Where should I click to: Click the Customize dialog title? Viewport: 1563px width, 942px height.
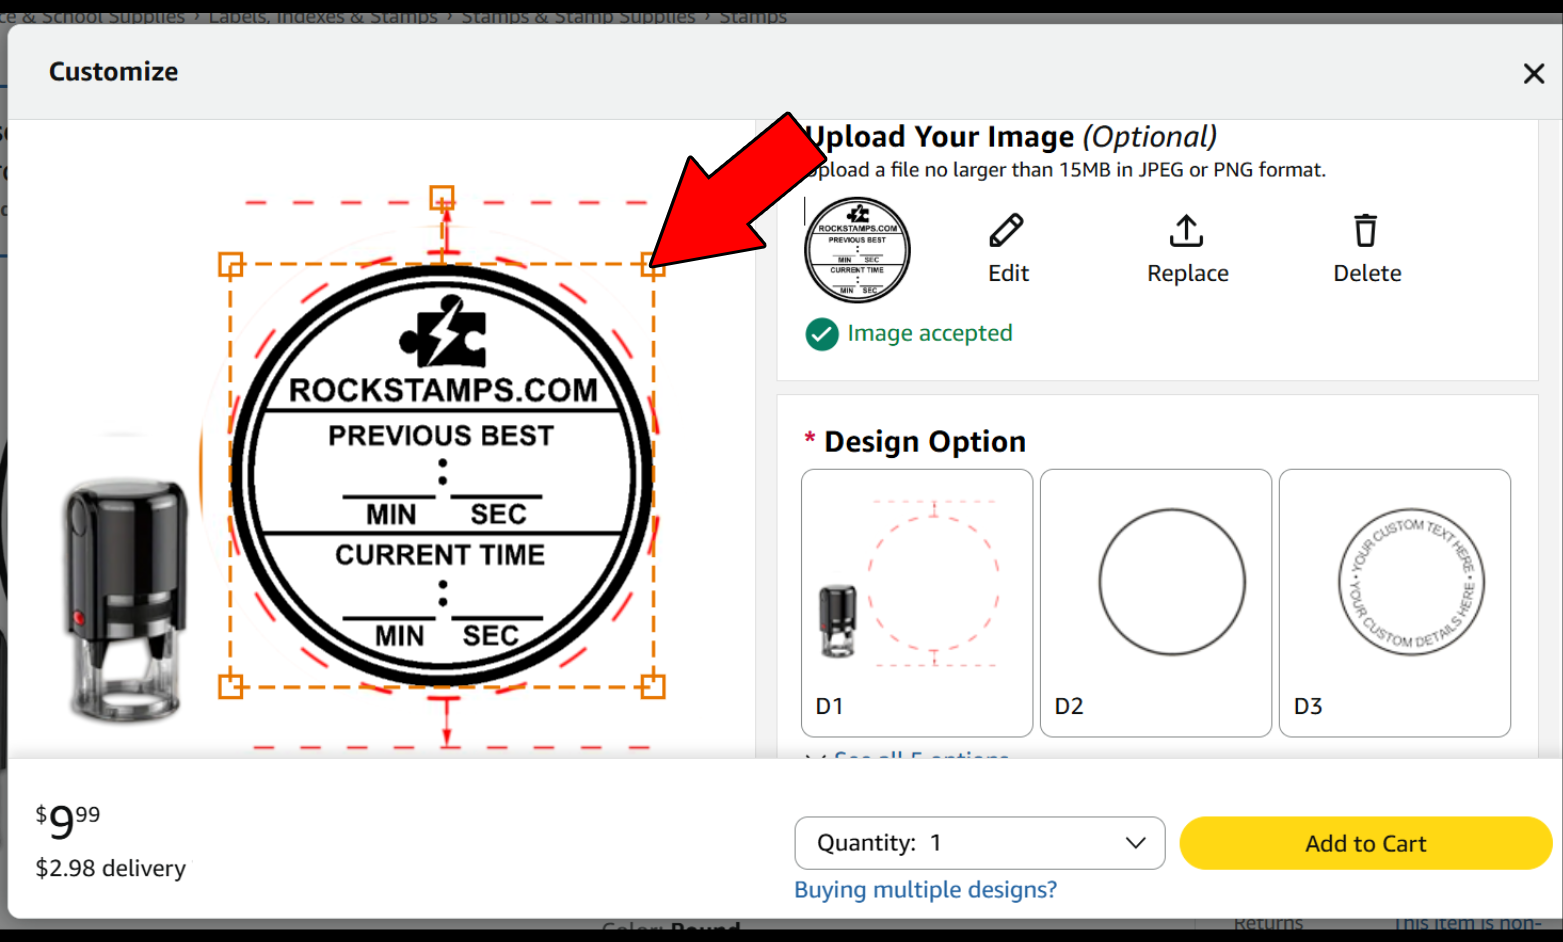click(x=114, y=72)
